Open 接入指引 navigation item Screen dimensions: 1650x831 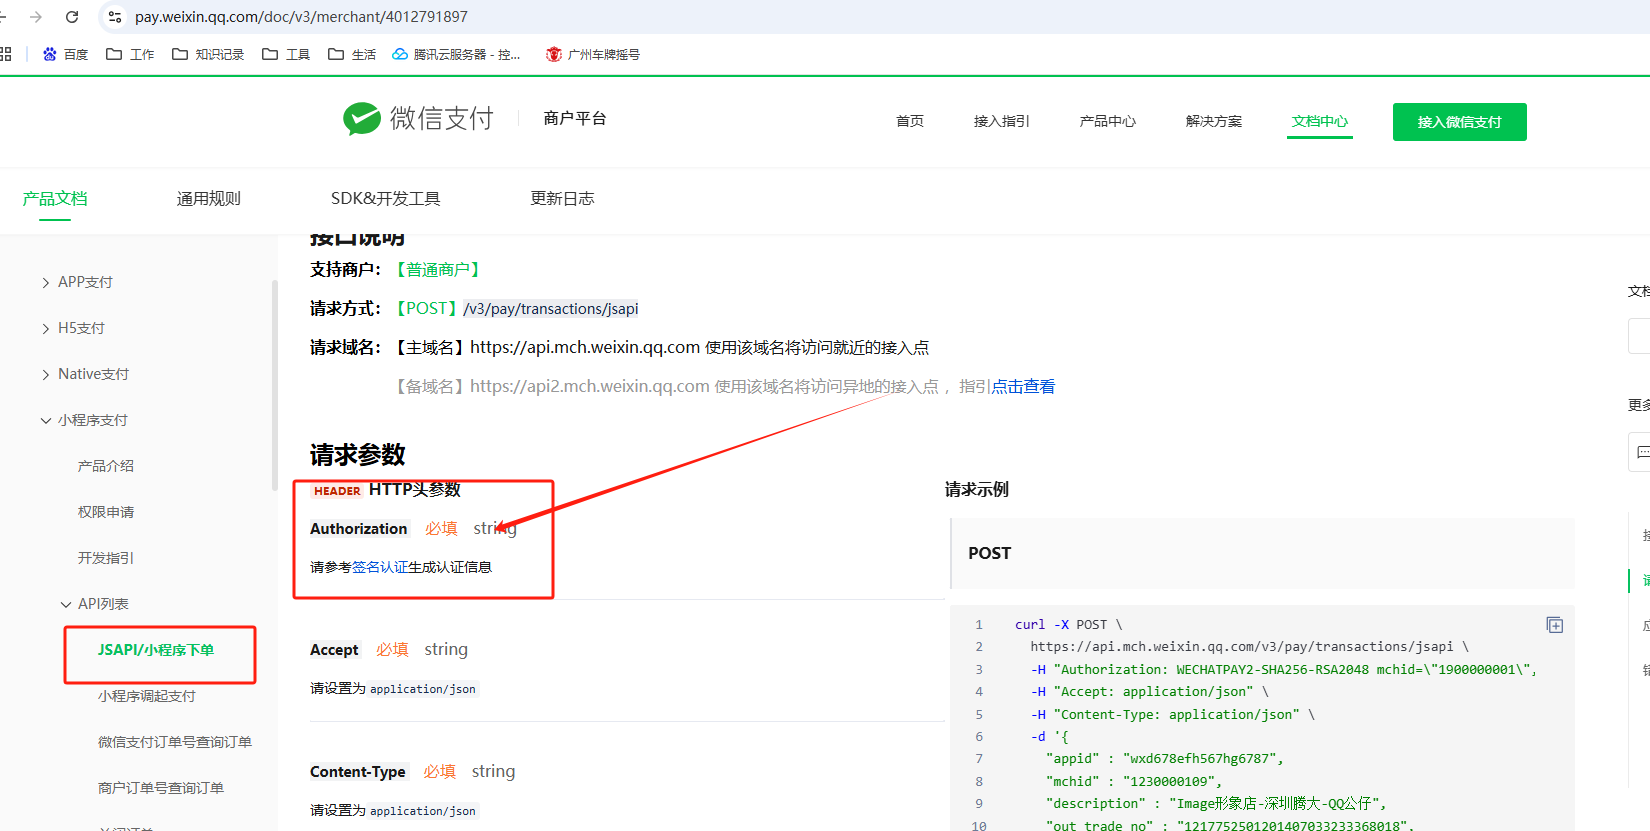(1001, 121)
